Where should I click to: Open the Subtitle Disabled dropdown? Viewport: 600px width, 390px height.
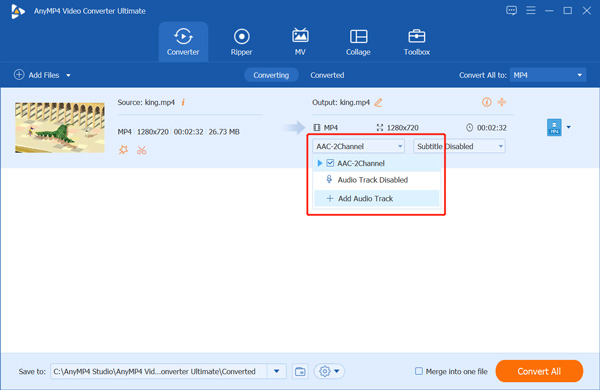coord(459,146)
